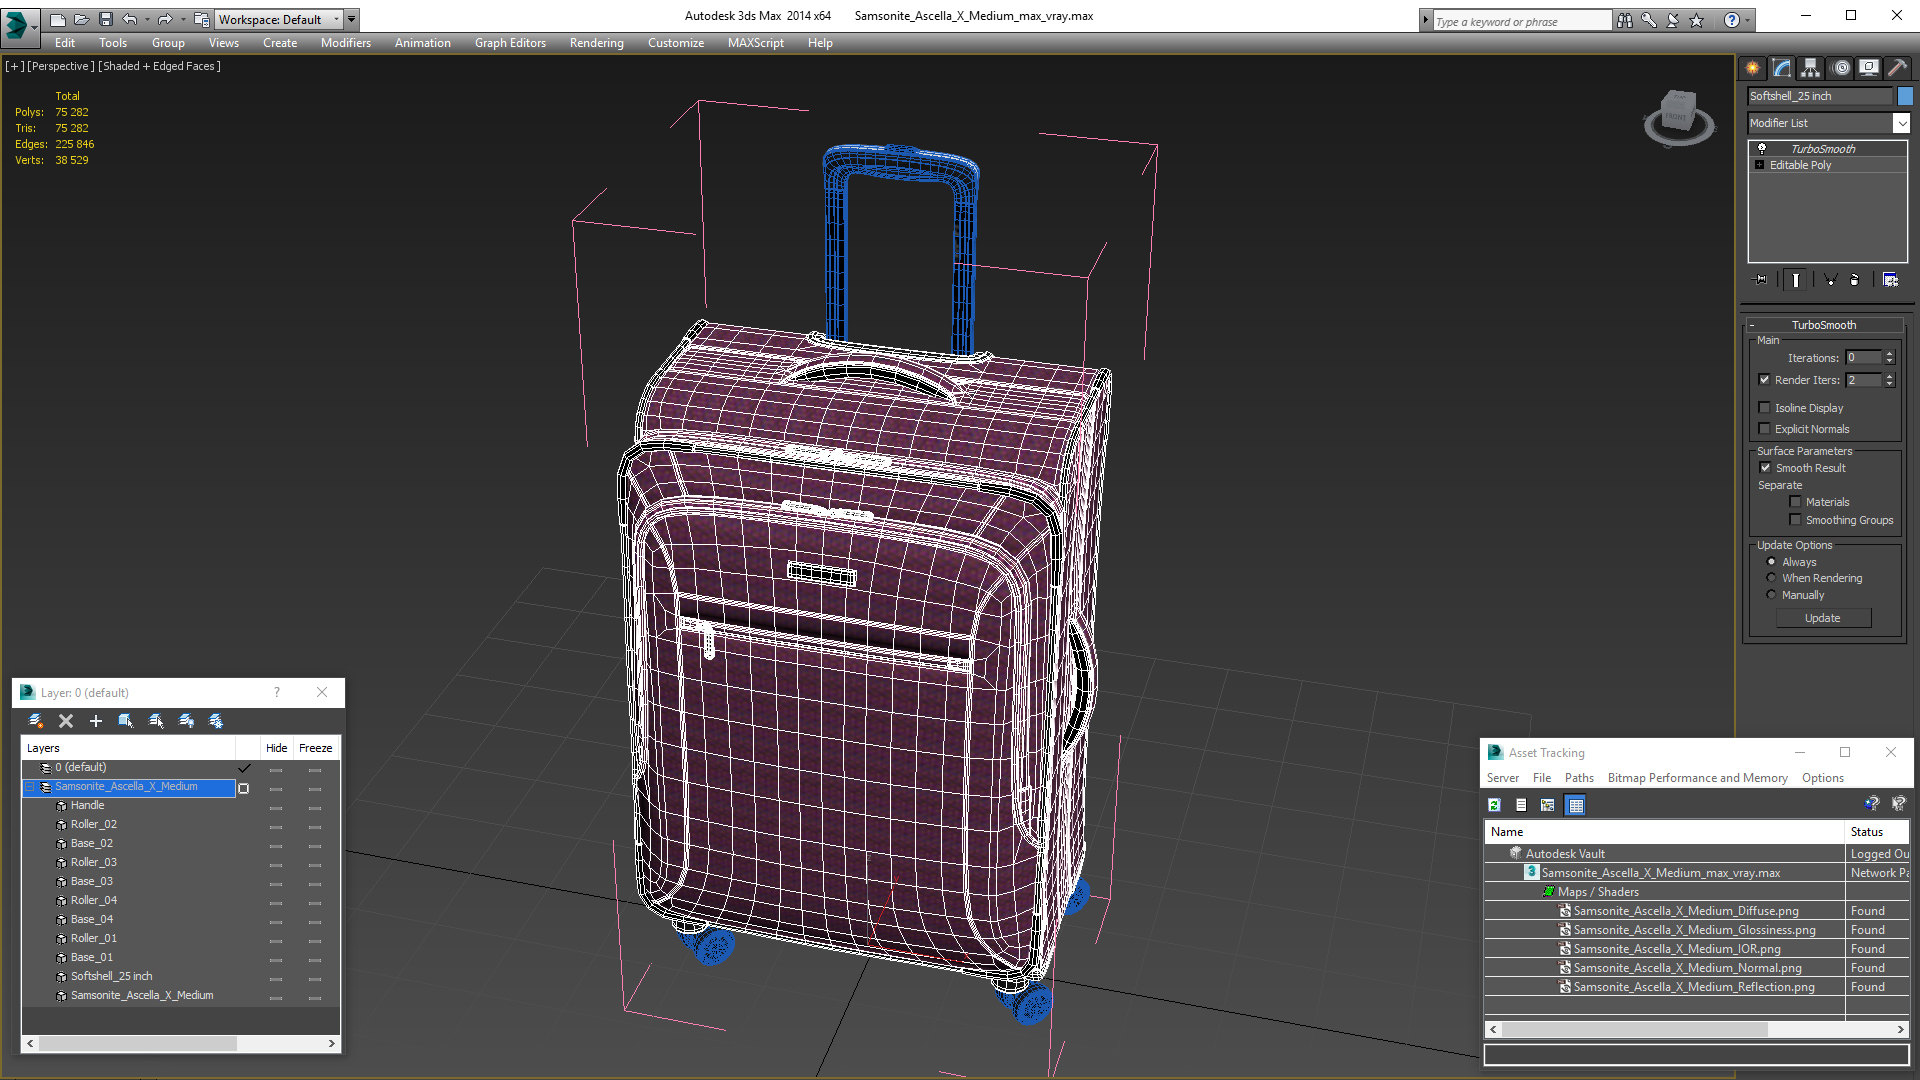
Task: Expand the Editable Poly stack entry
Action: (x=1760, y=165)
